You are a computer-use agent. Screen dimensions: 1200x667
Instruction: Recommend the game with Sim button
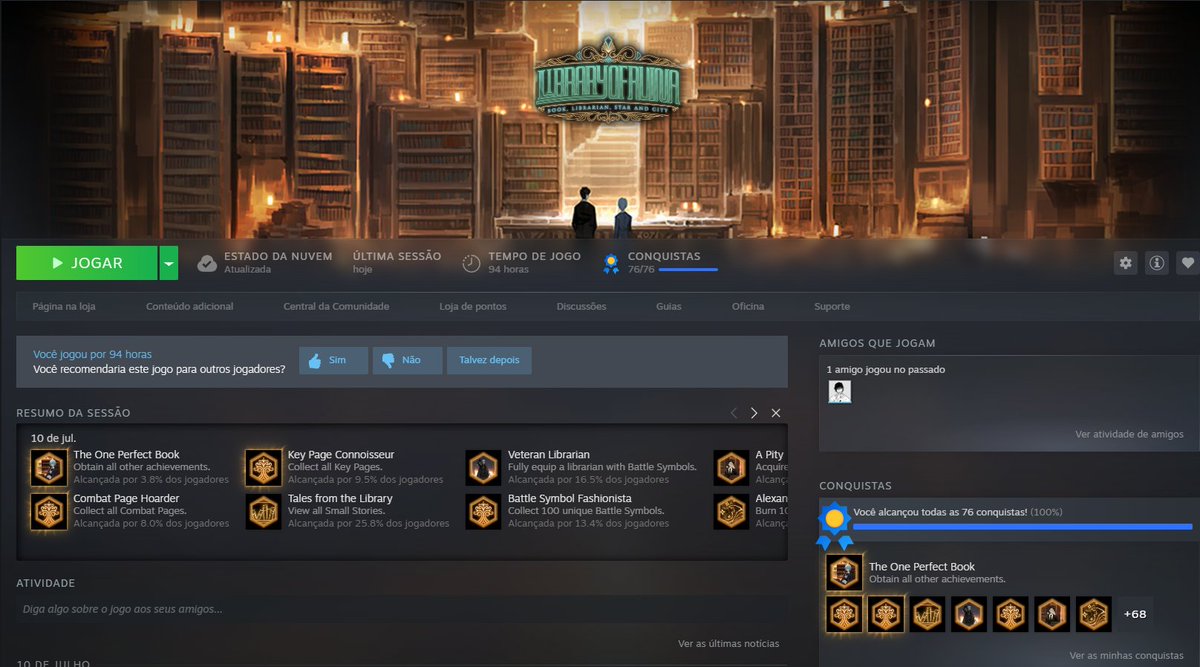click(x=333, y=360)
